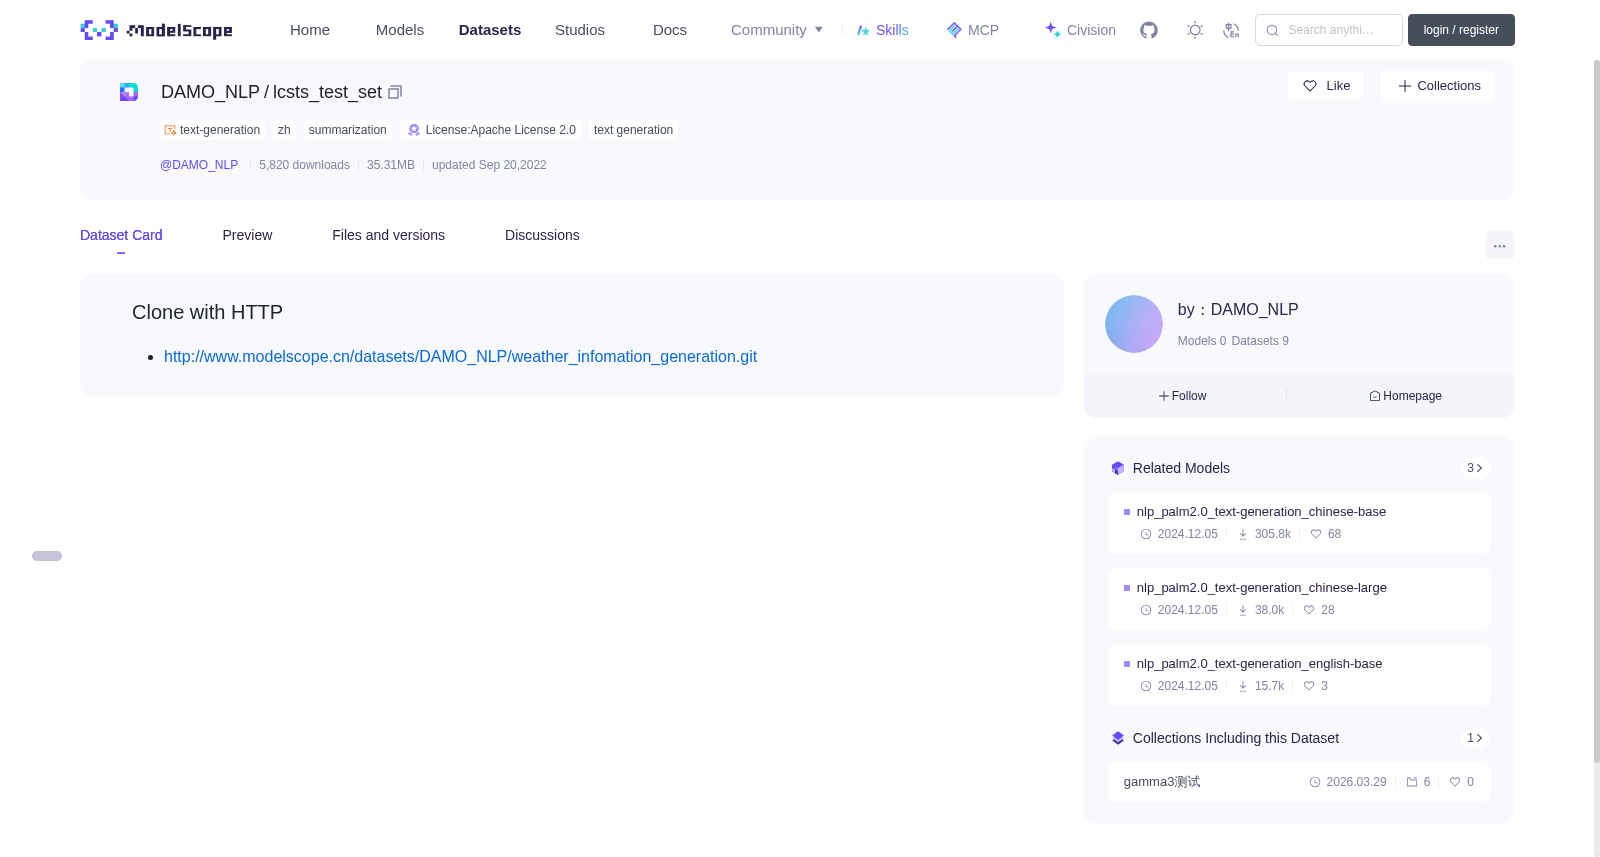Click the Related Models cube icon
Viewport: 1600px width, 857px height.
1118,468
